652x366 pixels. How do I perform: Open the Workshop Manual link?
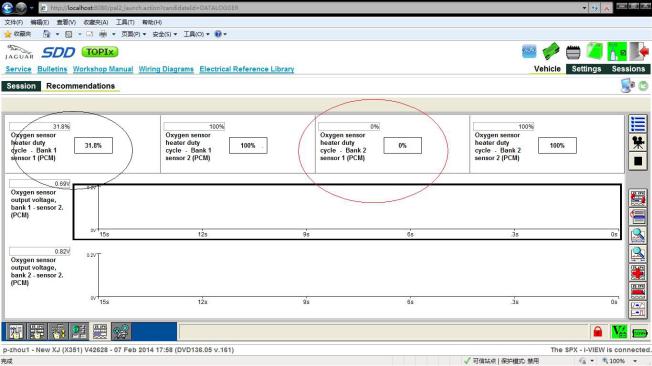point(103,69)
